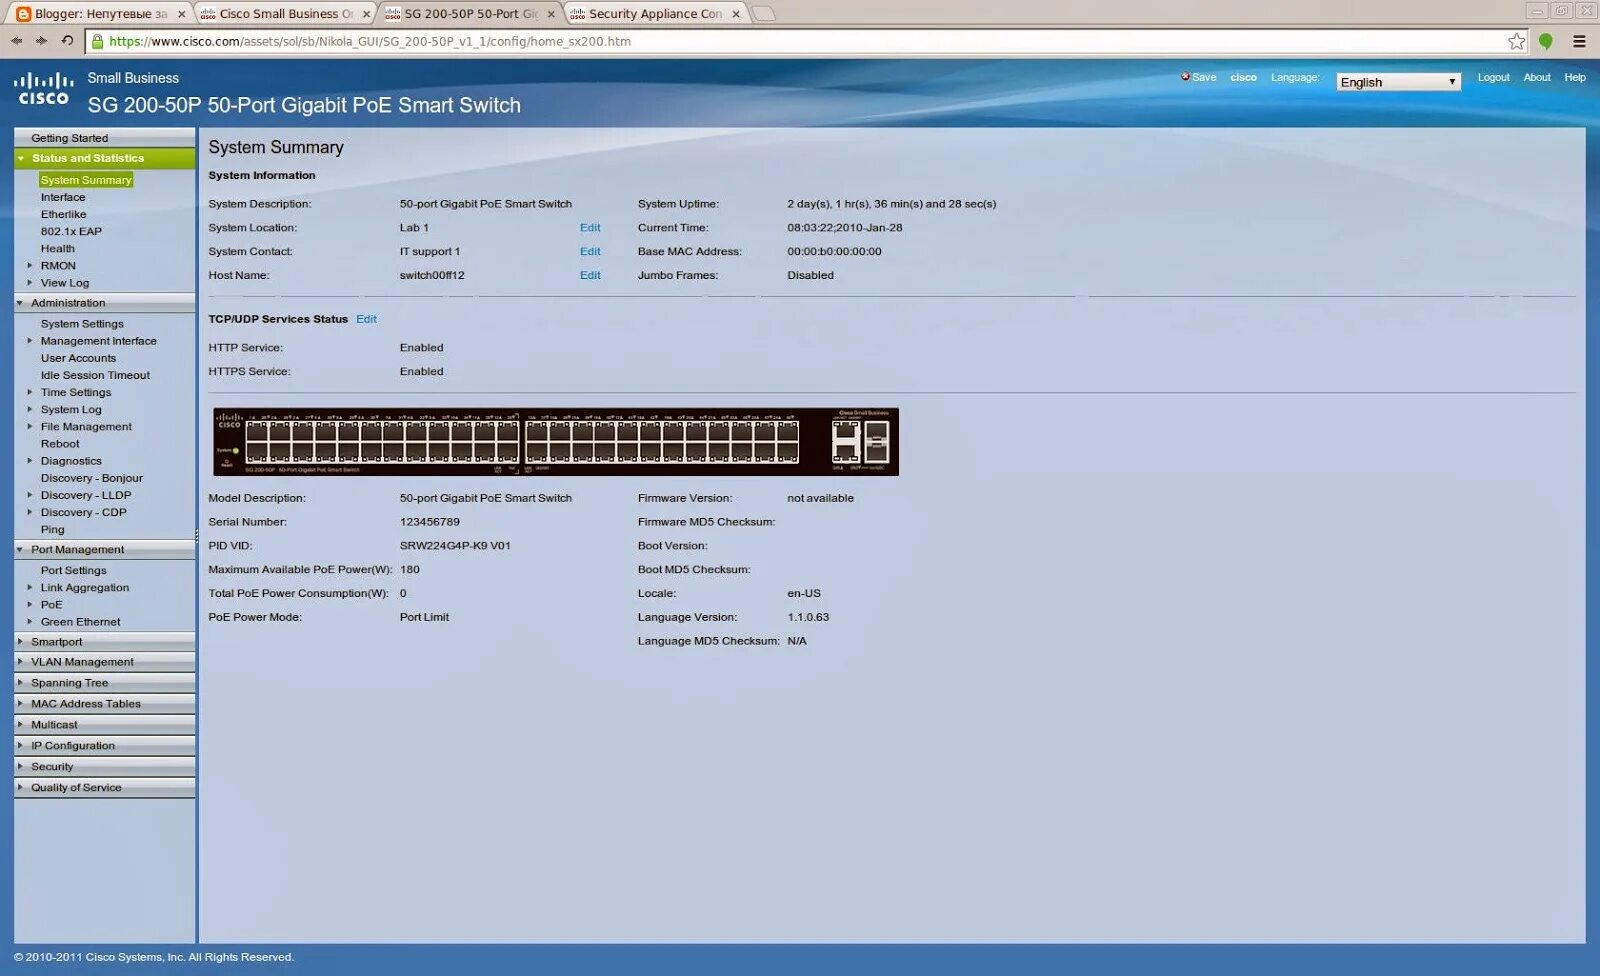The height and width of the screenshot is (976, 1600).
Task: Open System Summary in sidebar
Action: coord(86,180)
